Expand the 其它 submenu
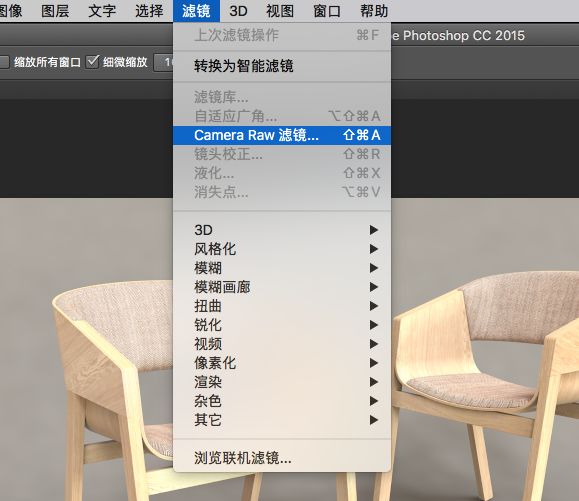This screenshot has height=501, width=579. point(282,420)
